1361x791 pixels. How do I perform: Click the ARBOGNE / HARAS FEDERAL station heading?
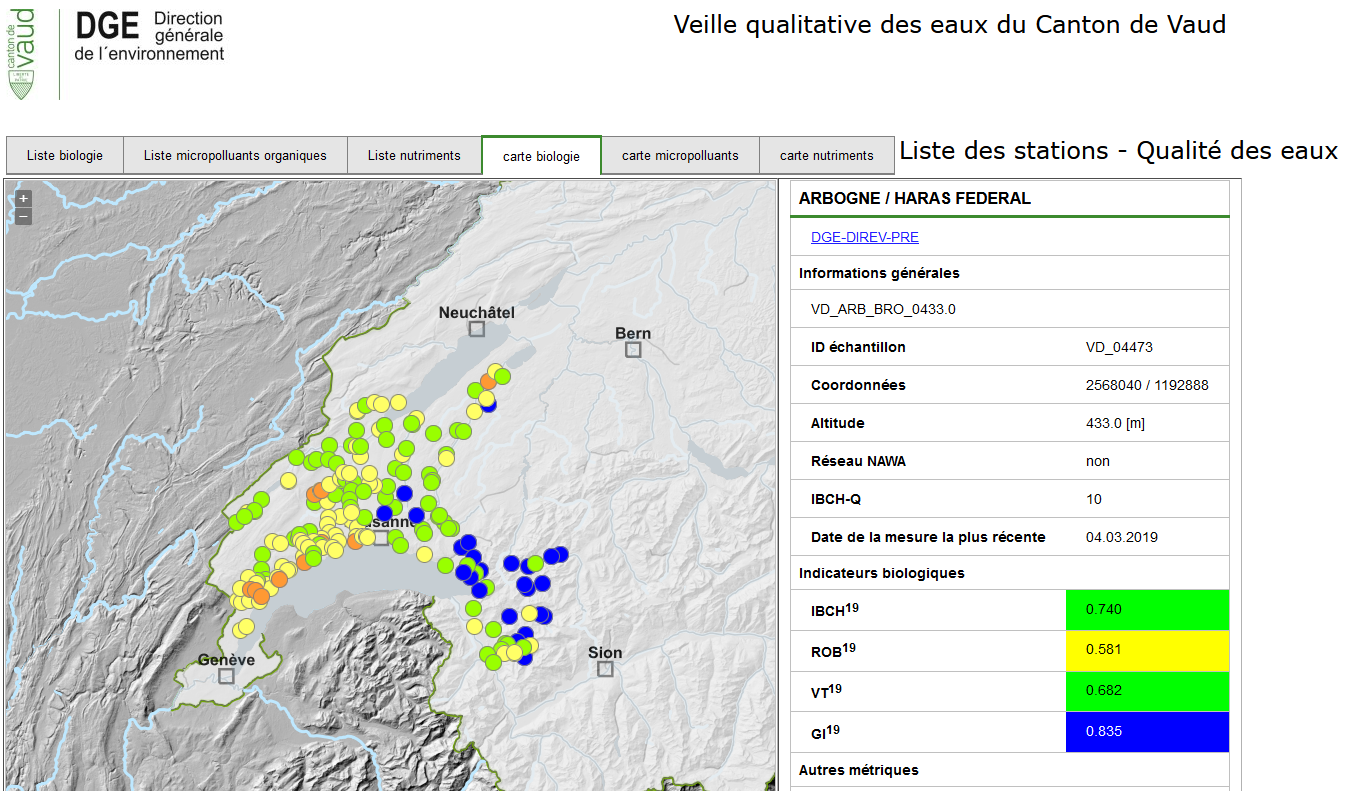pyautogui.click(x=915, y=198)
